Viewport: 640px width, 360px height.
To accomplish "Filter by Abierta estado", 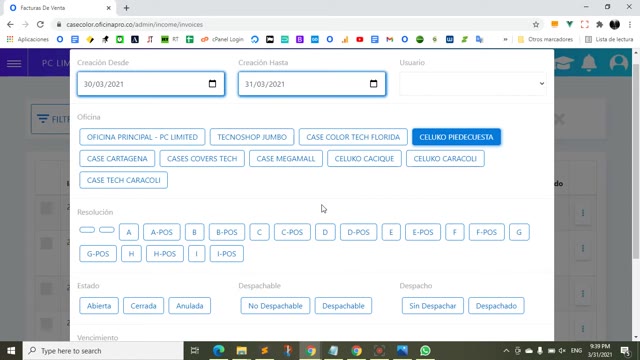I will 99,306.
